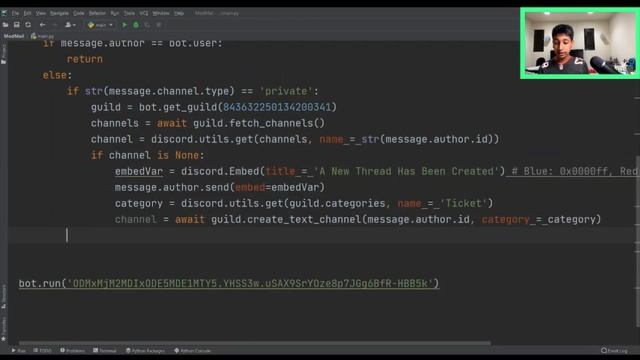640x360 pixels.
Task: Navigate back with the left arrow icon
Action: pos(42,25)
